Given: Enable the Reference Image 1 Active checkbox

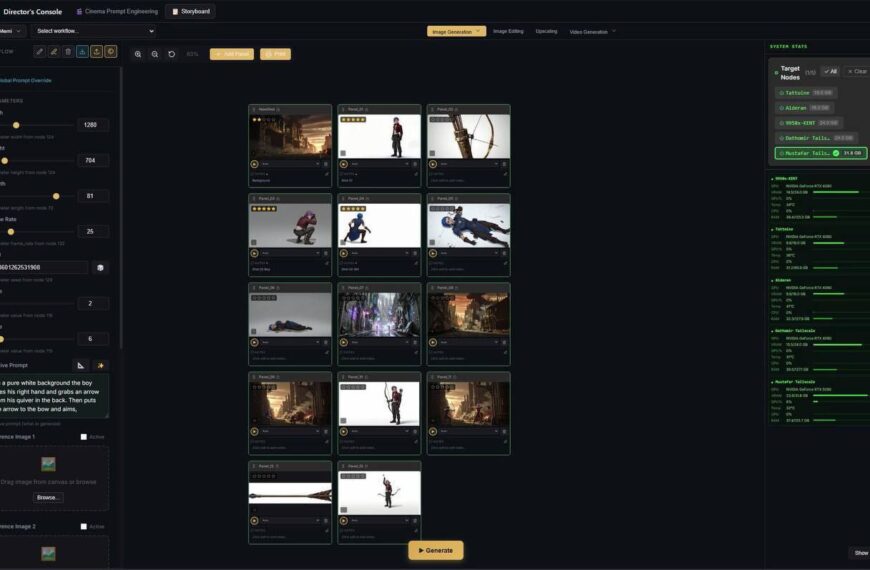Looking at the screenshot, I should [x=84, y=437].
